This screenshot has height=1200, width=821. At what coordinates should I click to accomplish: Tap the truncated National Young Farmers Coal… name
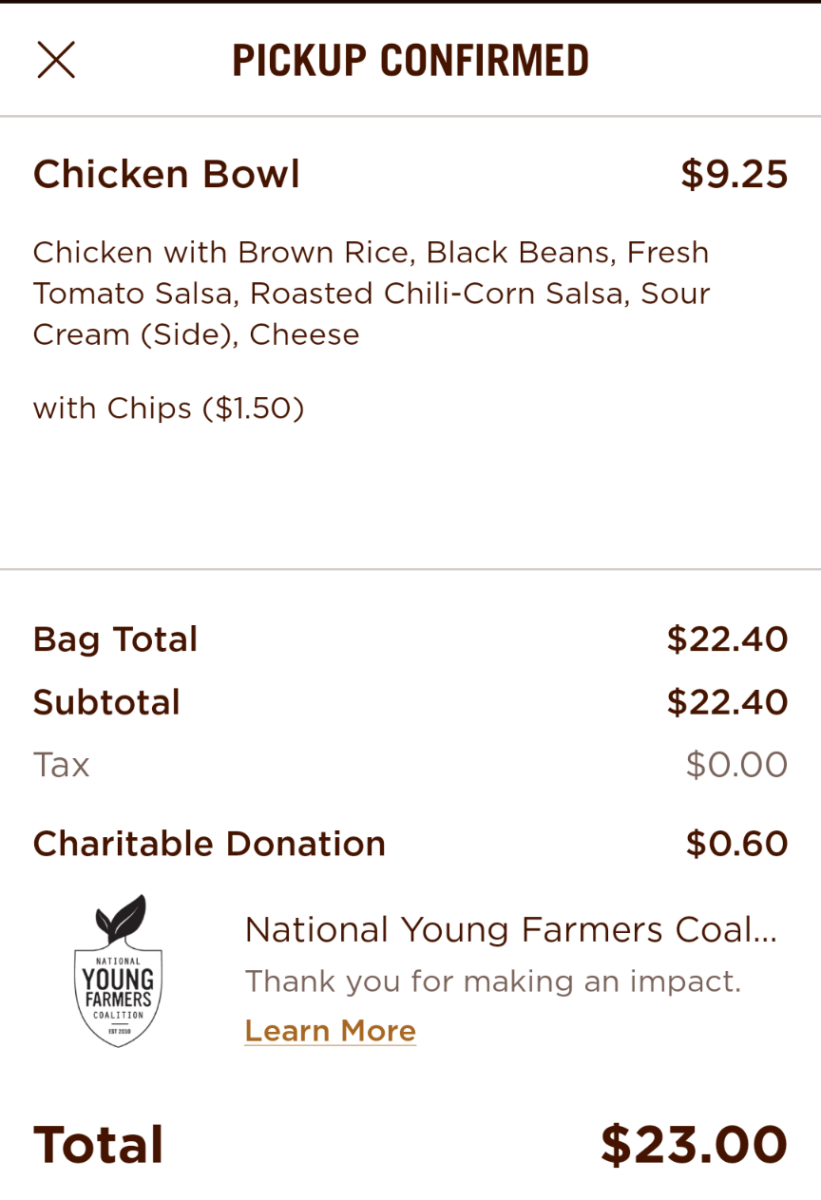point(510,930)
